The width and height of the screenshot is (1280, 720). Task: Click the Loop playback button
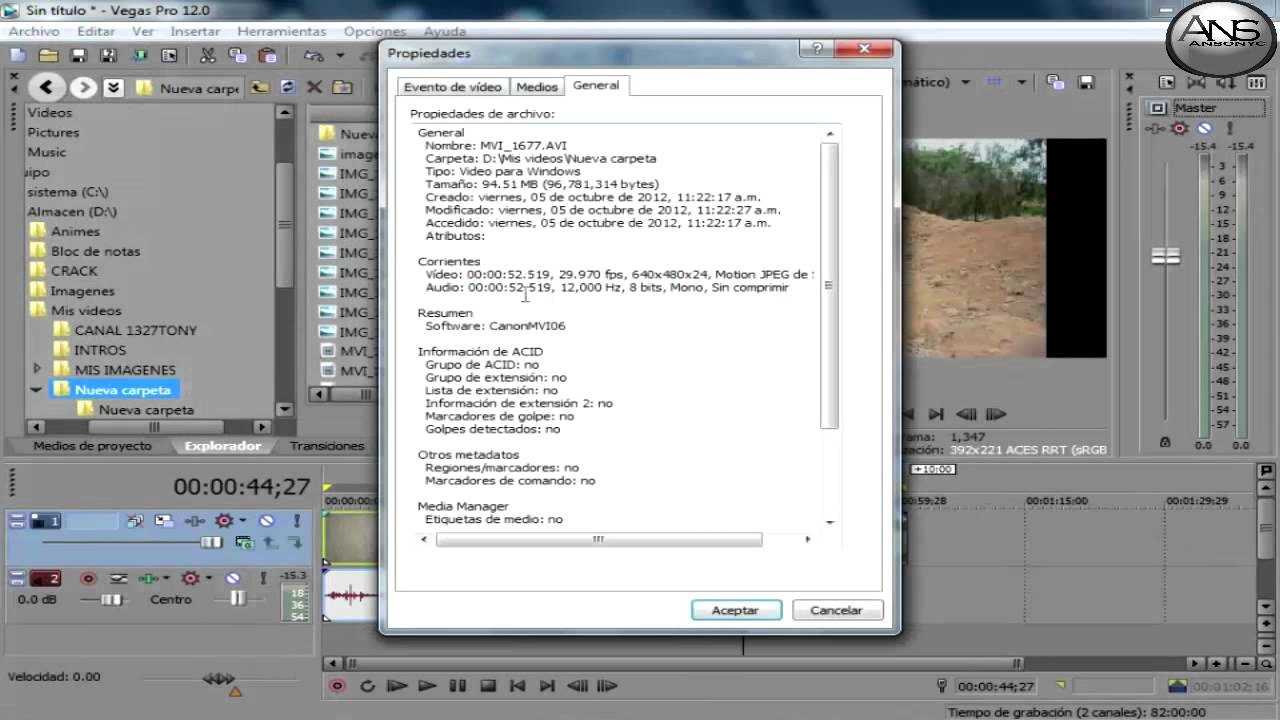(367, 686)
